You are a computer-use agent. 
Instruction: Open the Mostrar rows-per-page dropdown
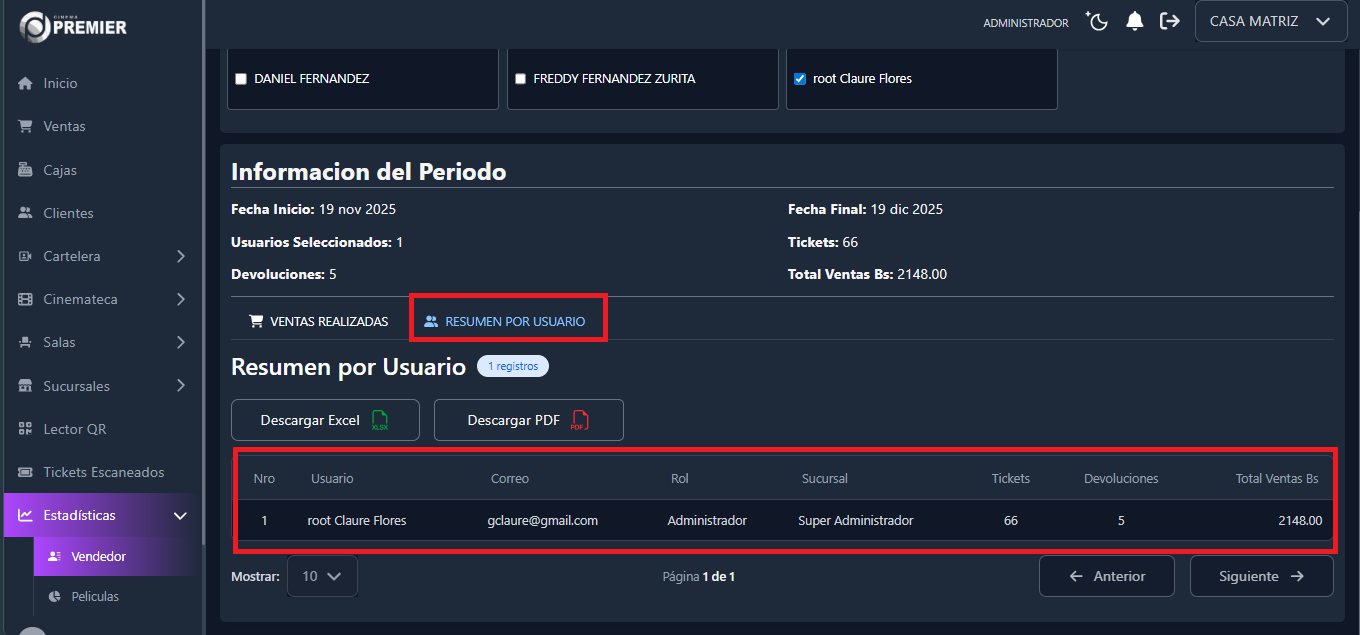tap(322, 576)
